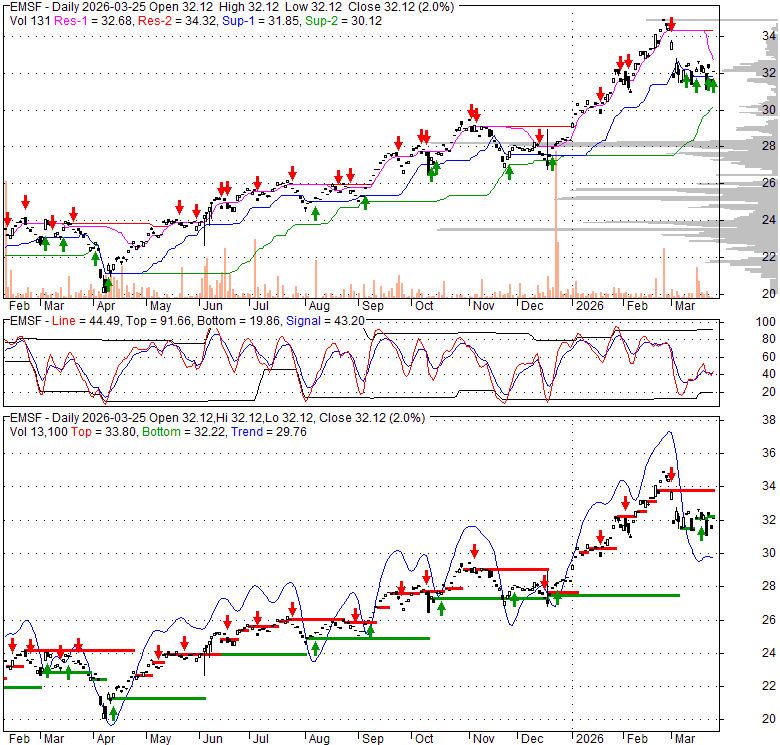Click the 38 price label on bottom chart's y-axis
Viewport: 780px width, 745px height.
(x=763, y=421)
